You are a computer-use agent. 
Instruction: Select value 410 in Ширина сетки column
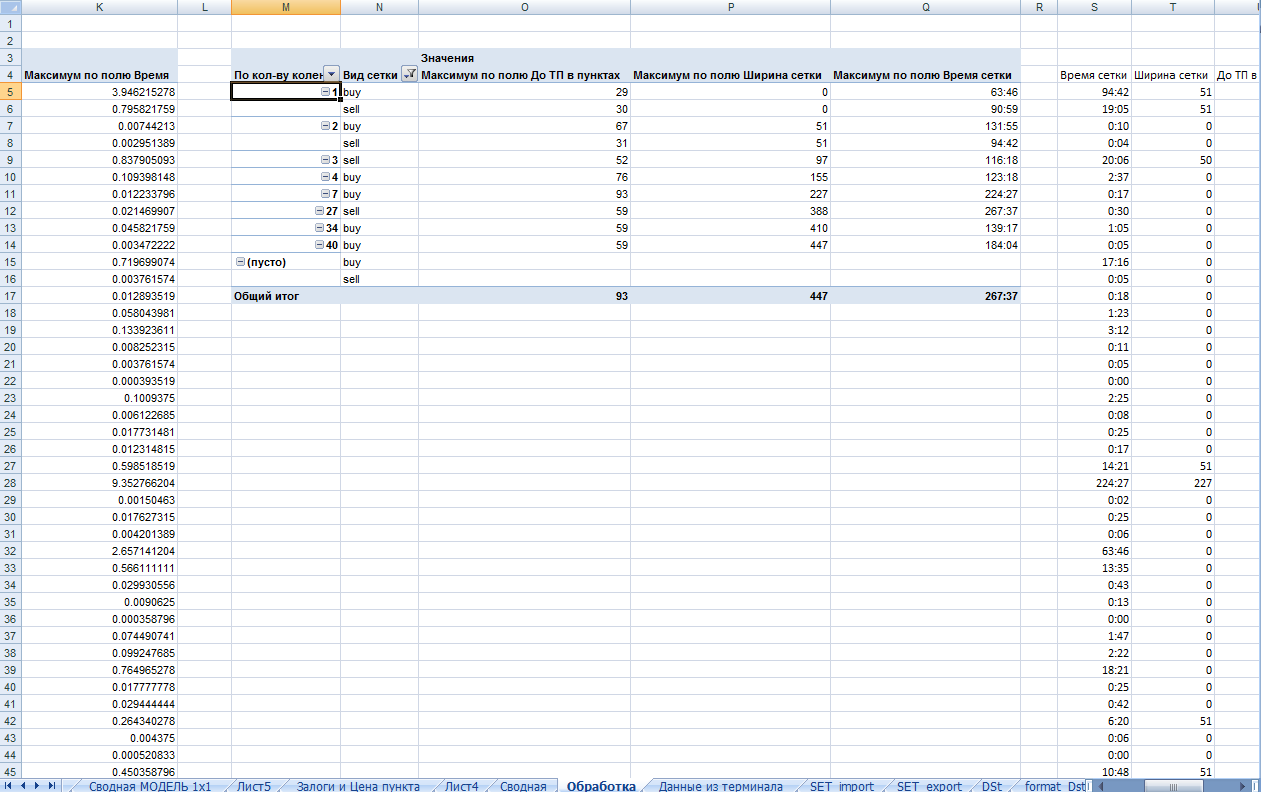731,228
